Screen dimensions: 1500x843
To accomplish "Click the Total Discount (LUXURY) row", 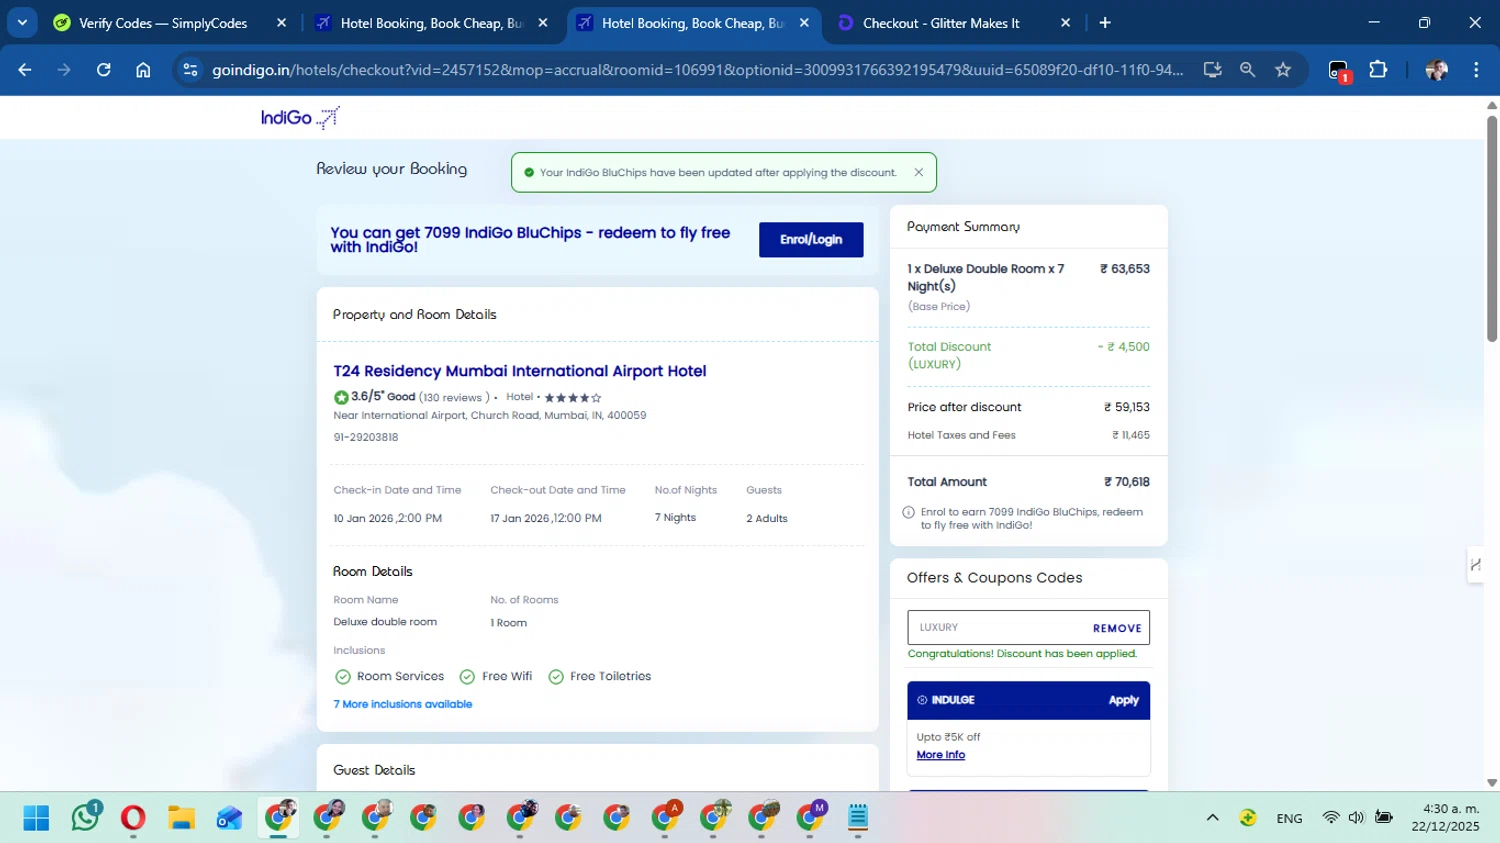I will point(1028,355).
